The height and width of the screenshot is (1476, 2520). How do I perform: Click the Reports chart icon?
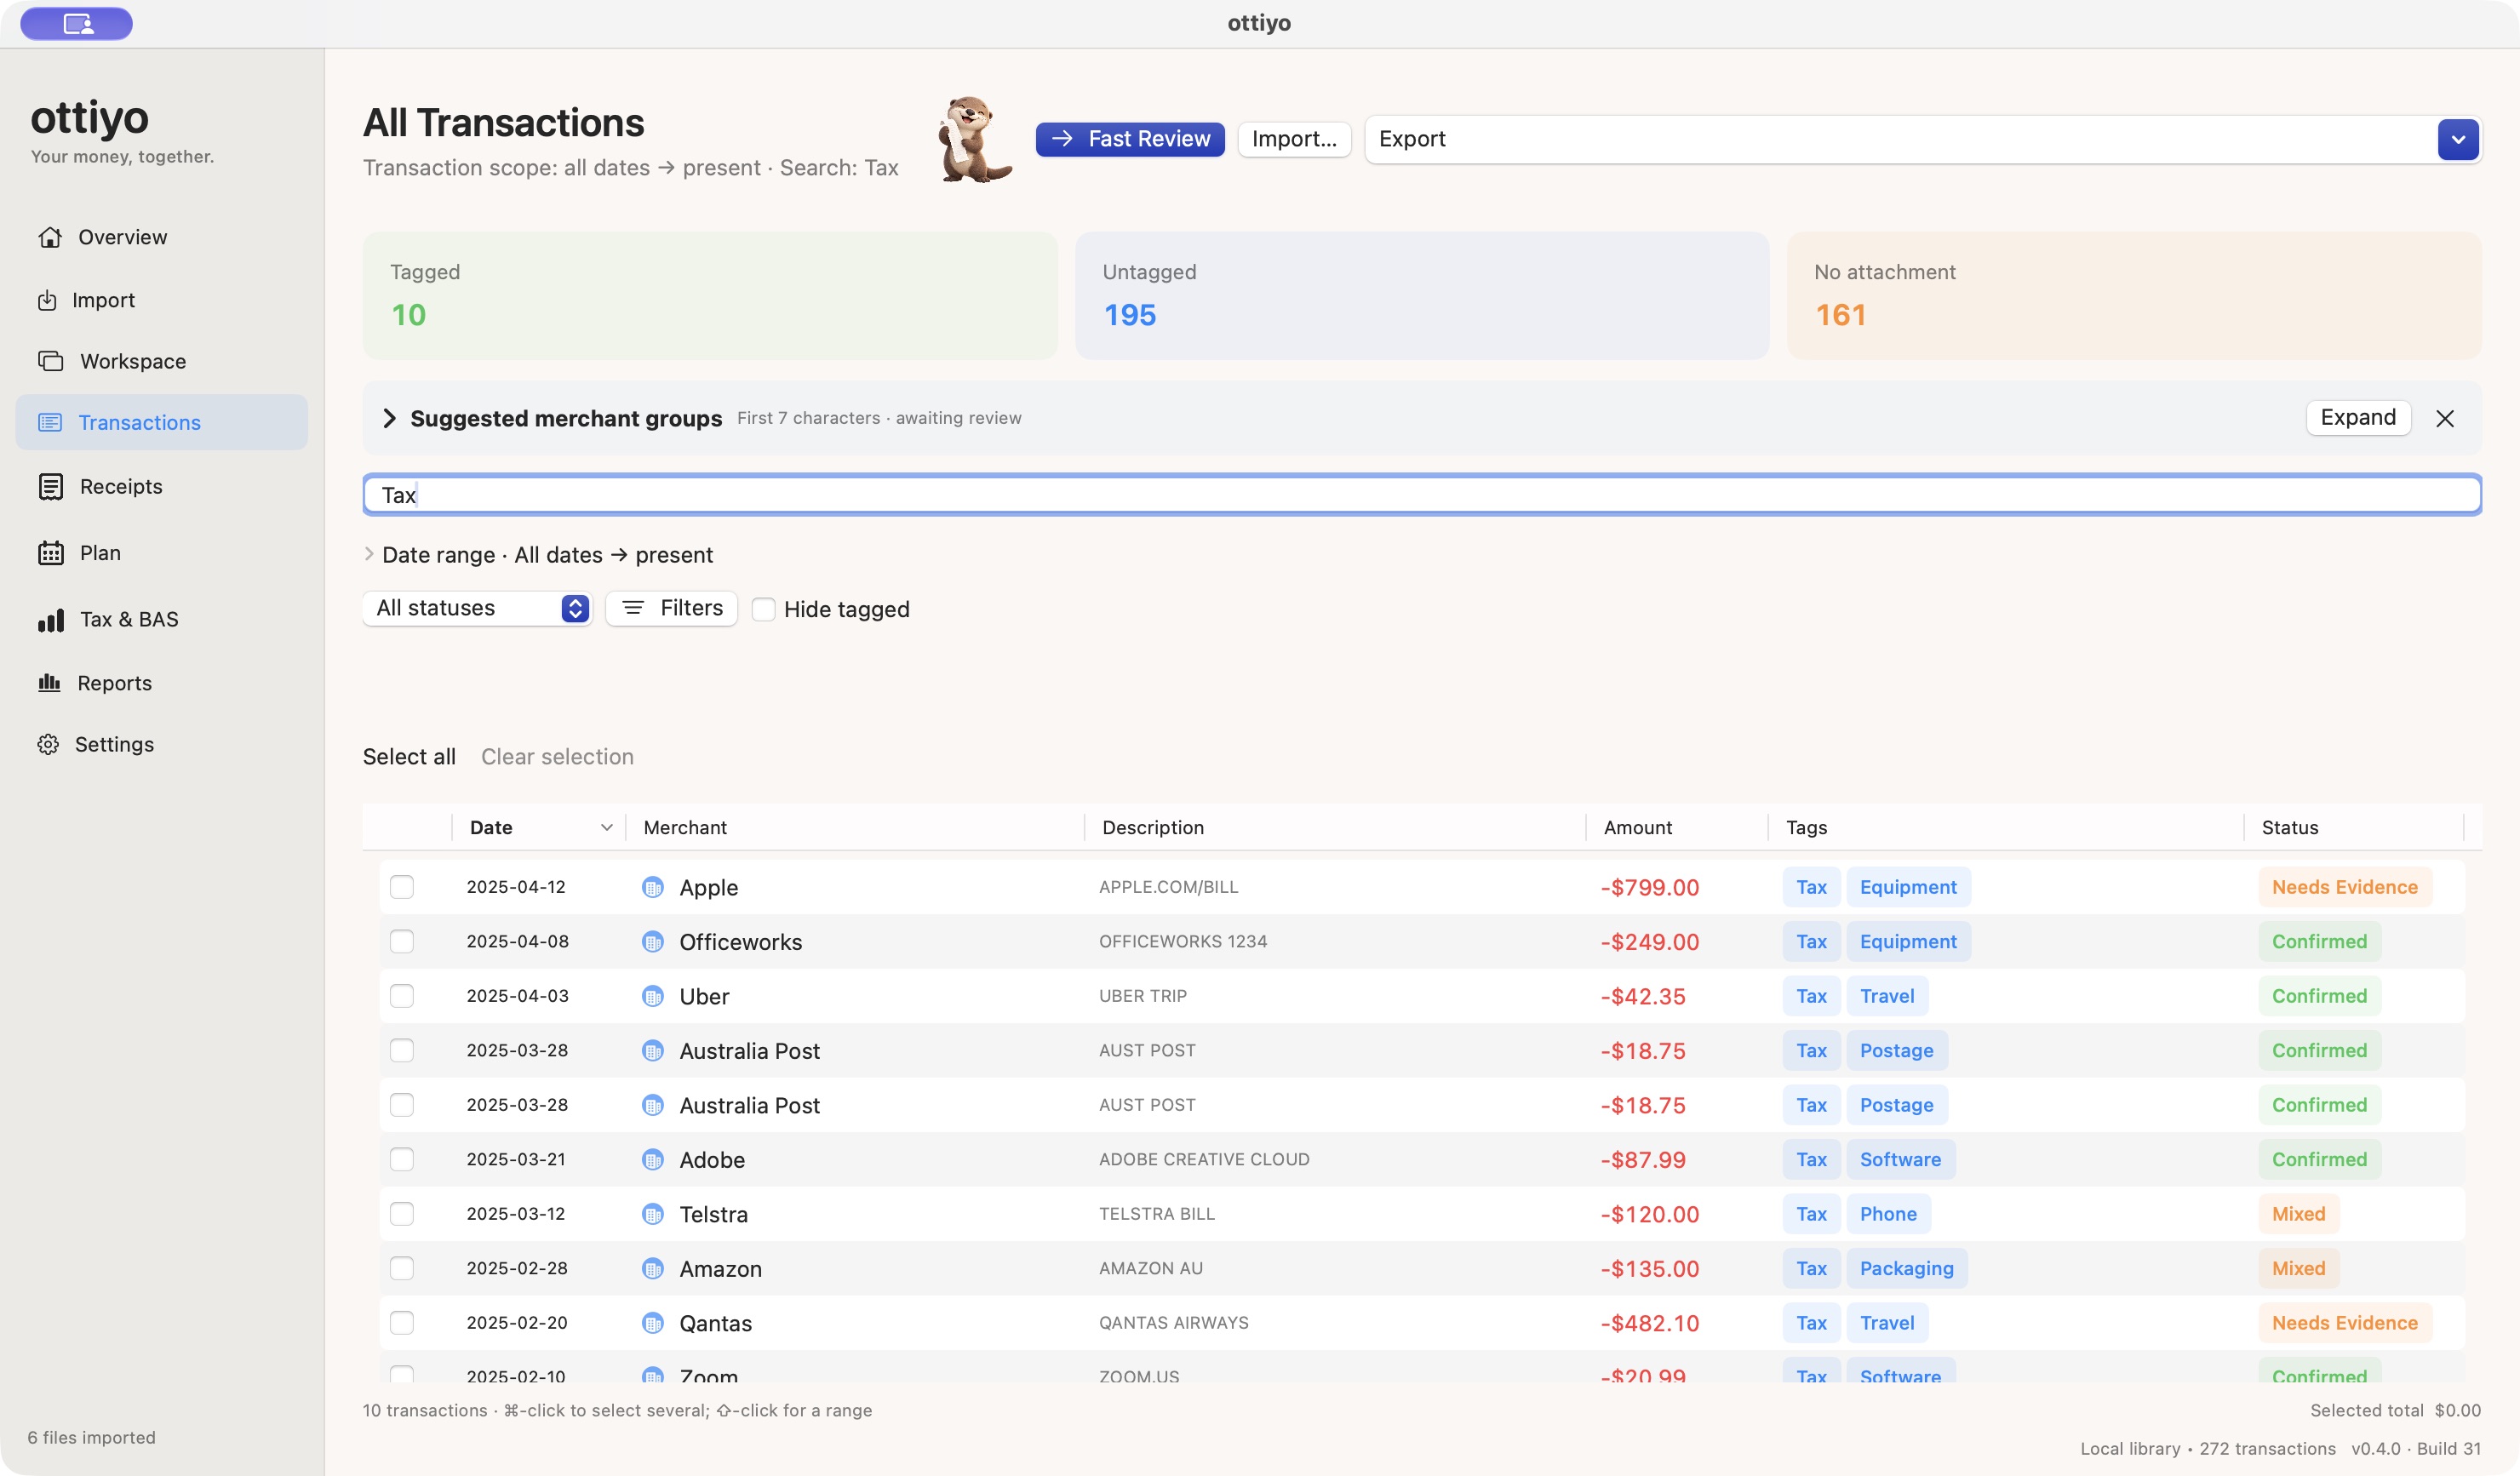click(49, 683)
